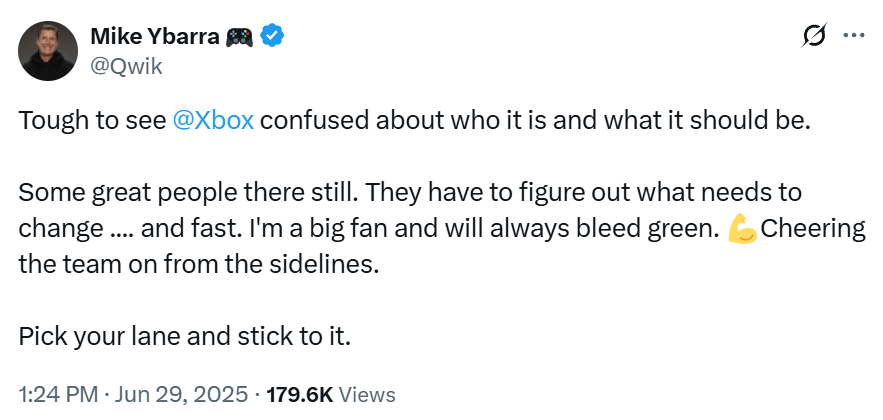Click Mike Ybarra's profile avatar photo
The height and width of the screenshot is (420, 883).
tap(48, 51)
